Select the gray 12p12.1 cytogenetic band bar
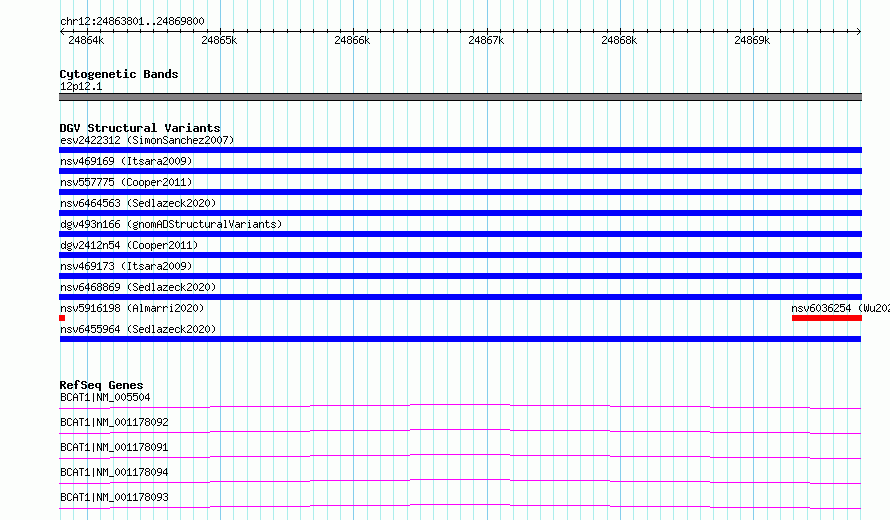 (x=460, y=97)
